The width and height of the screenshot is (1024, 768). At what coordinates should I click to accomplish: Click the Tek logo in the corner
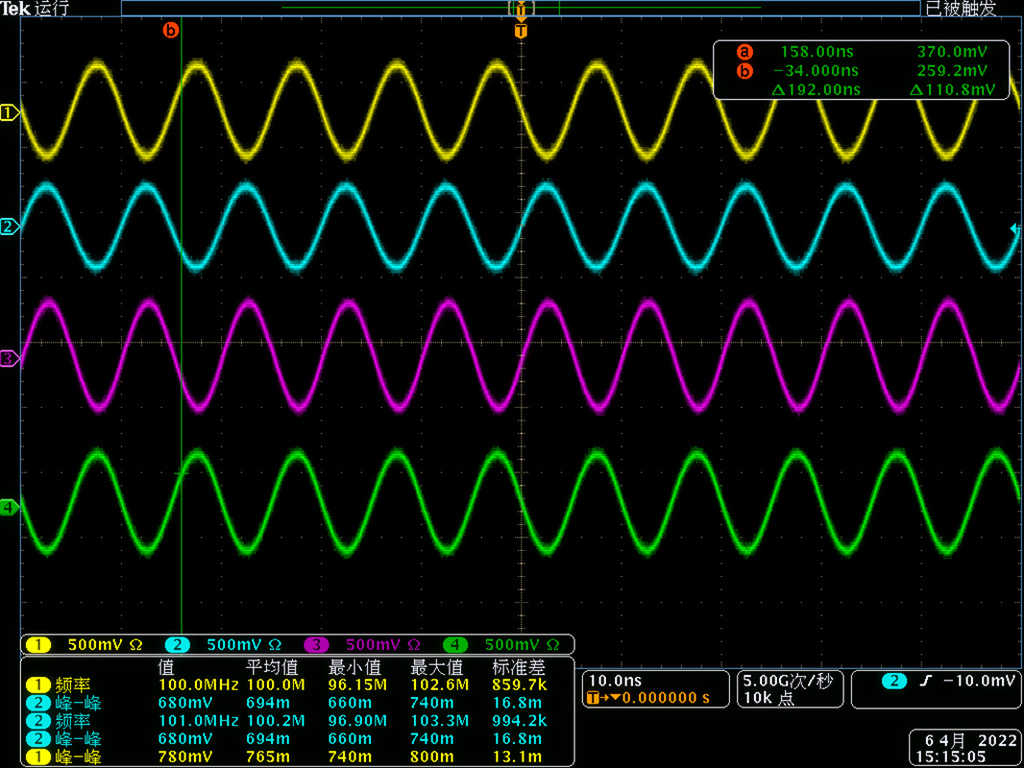[x=16, y=9]
